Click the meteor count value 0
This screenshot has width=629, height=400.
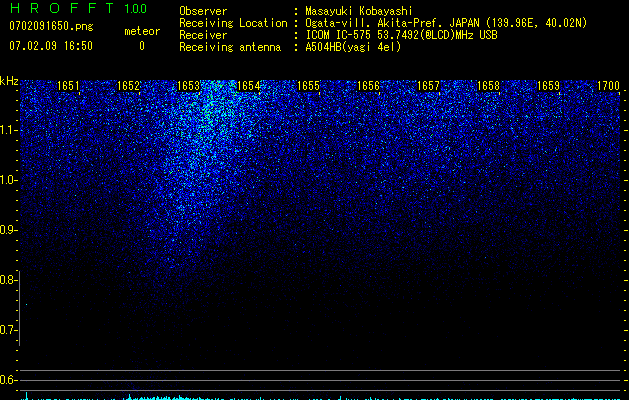click(x=142, y=46)
